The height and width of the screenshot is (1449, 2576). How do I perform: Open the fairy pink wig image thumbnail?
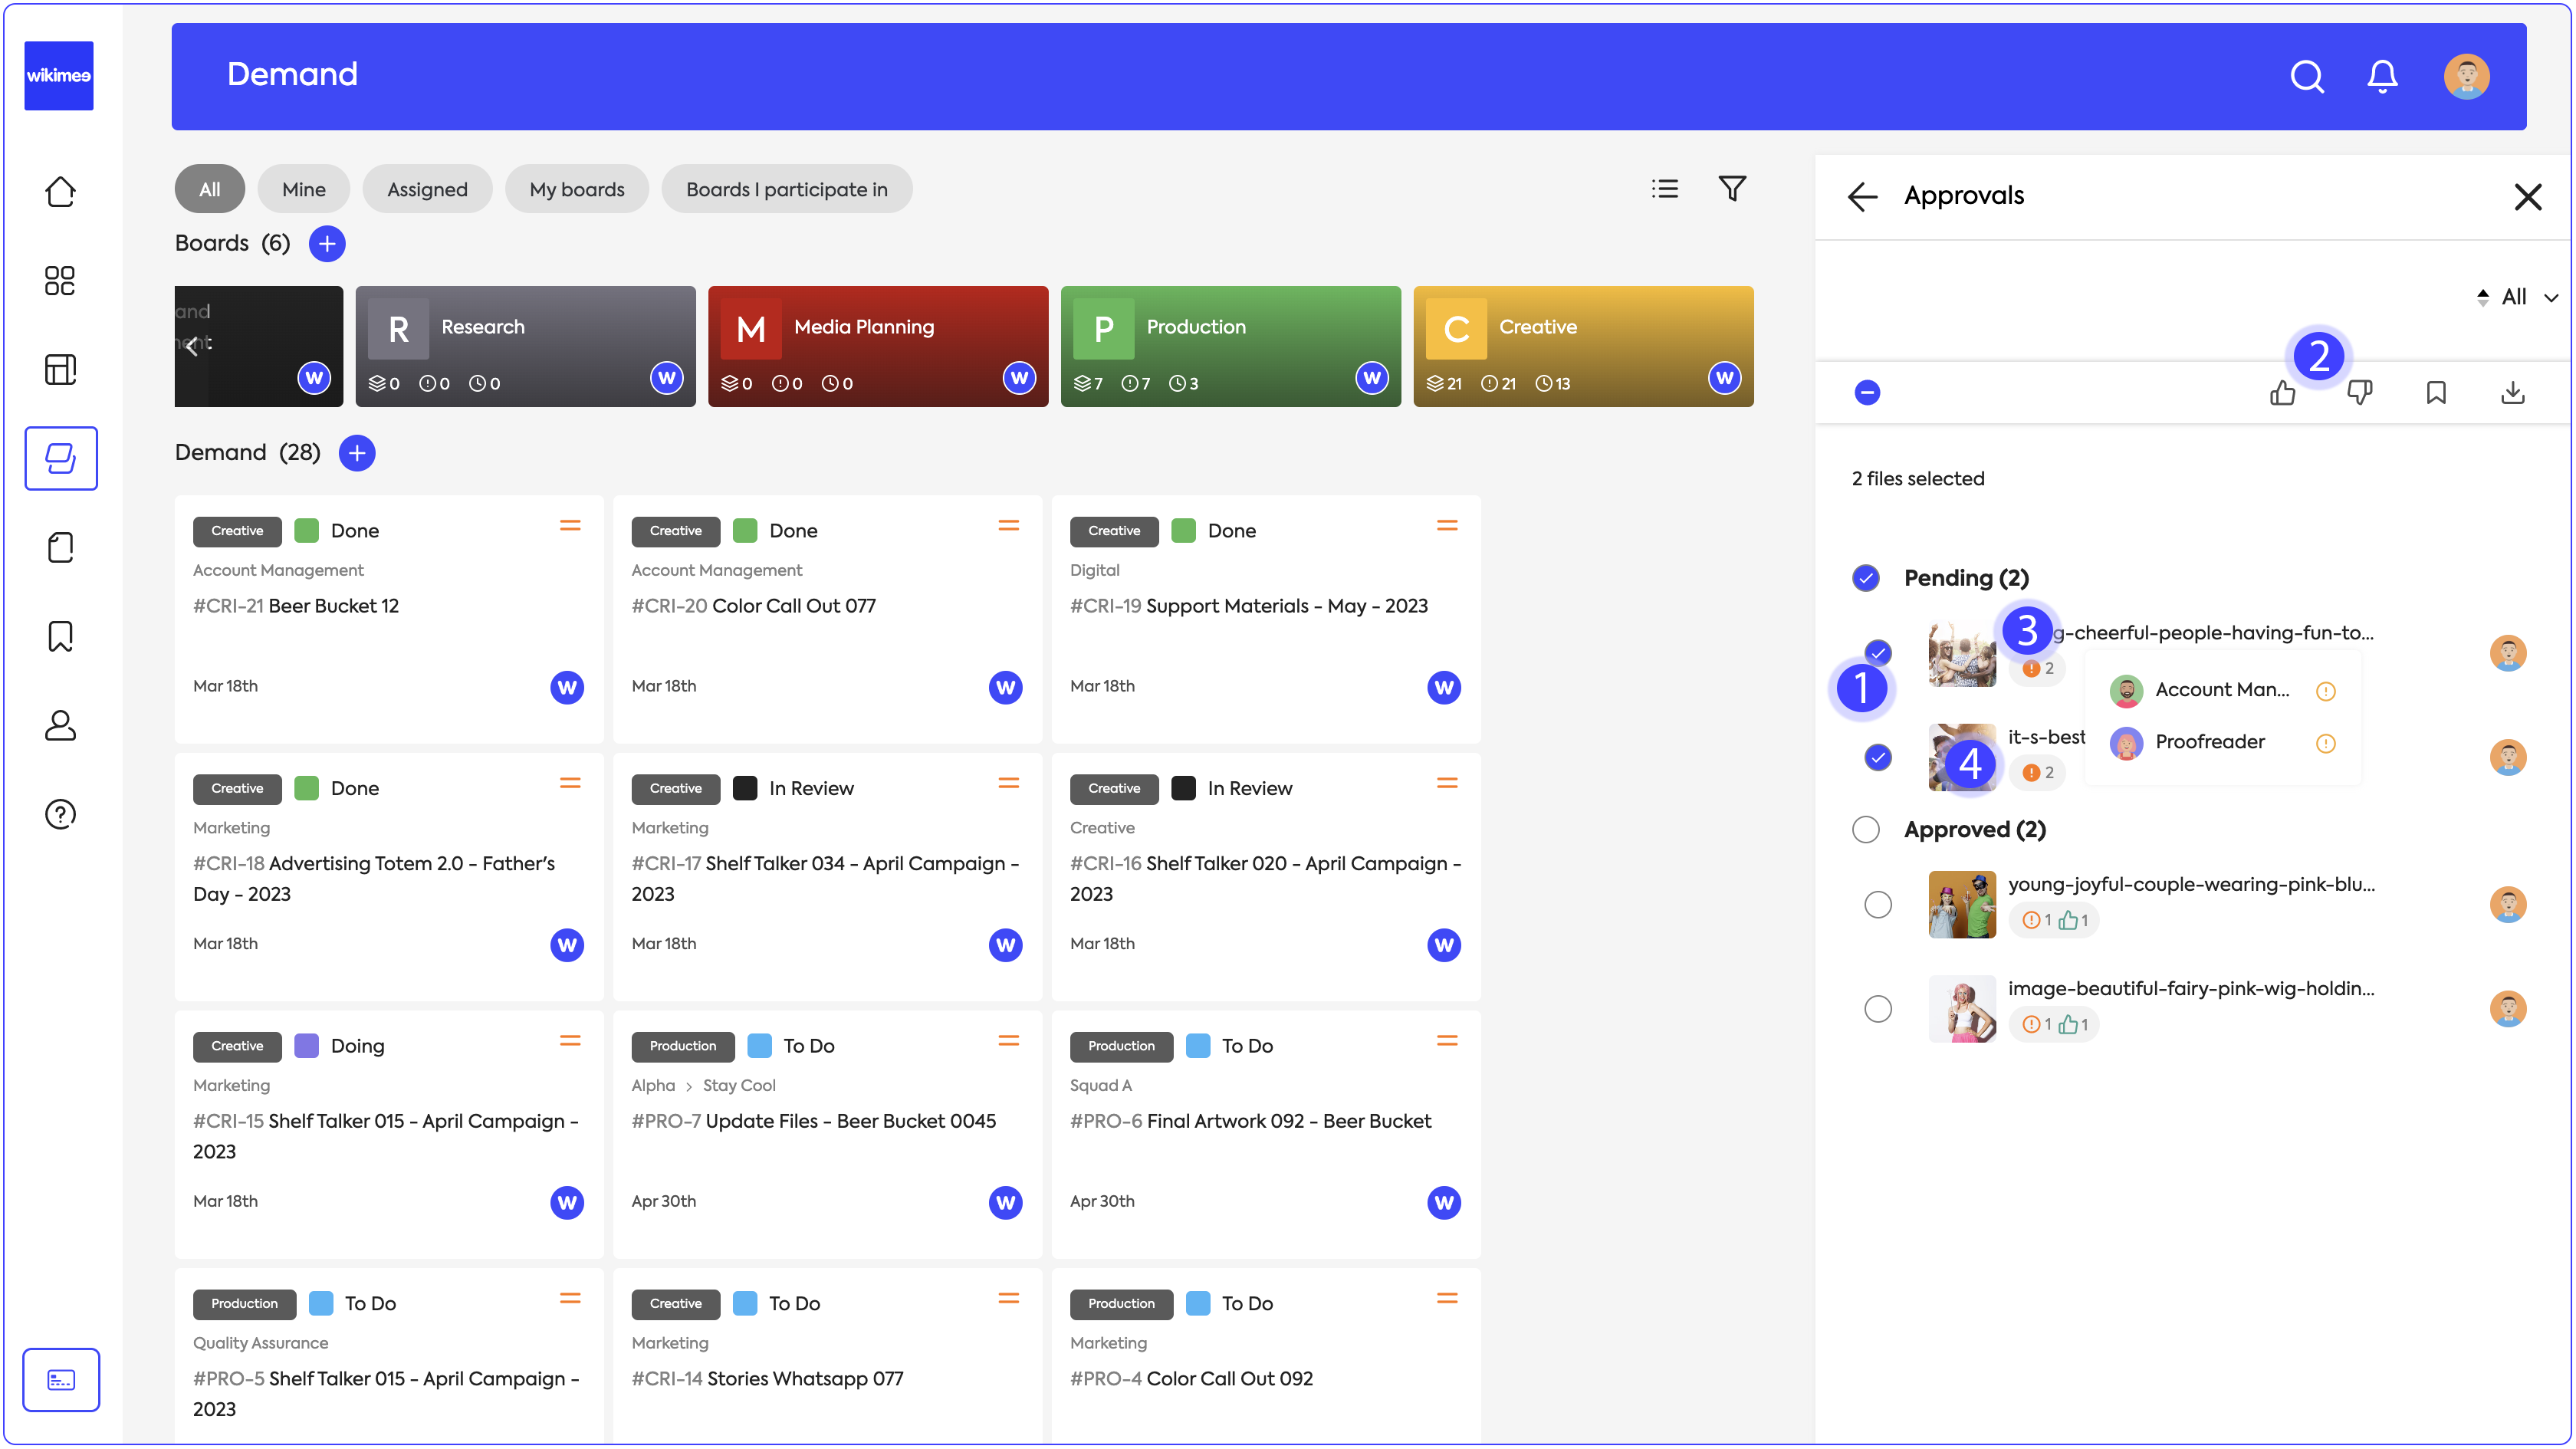(1961, 1009)
